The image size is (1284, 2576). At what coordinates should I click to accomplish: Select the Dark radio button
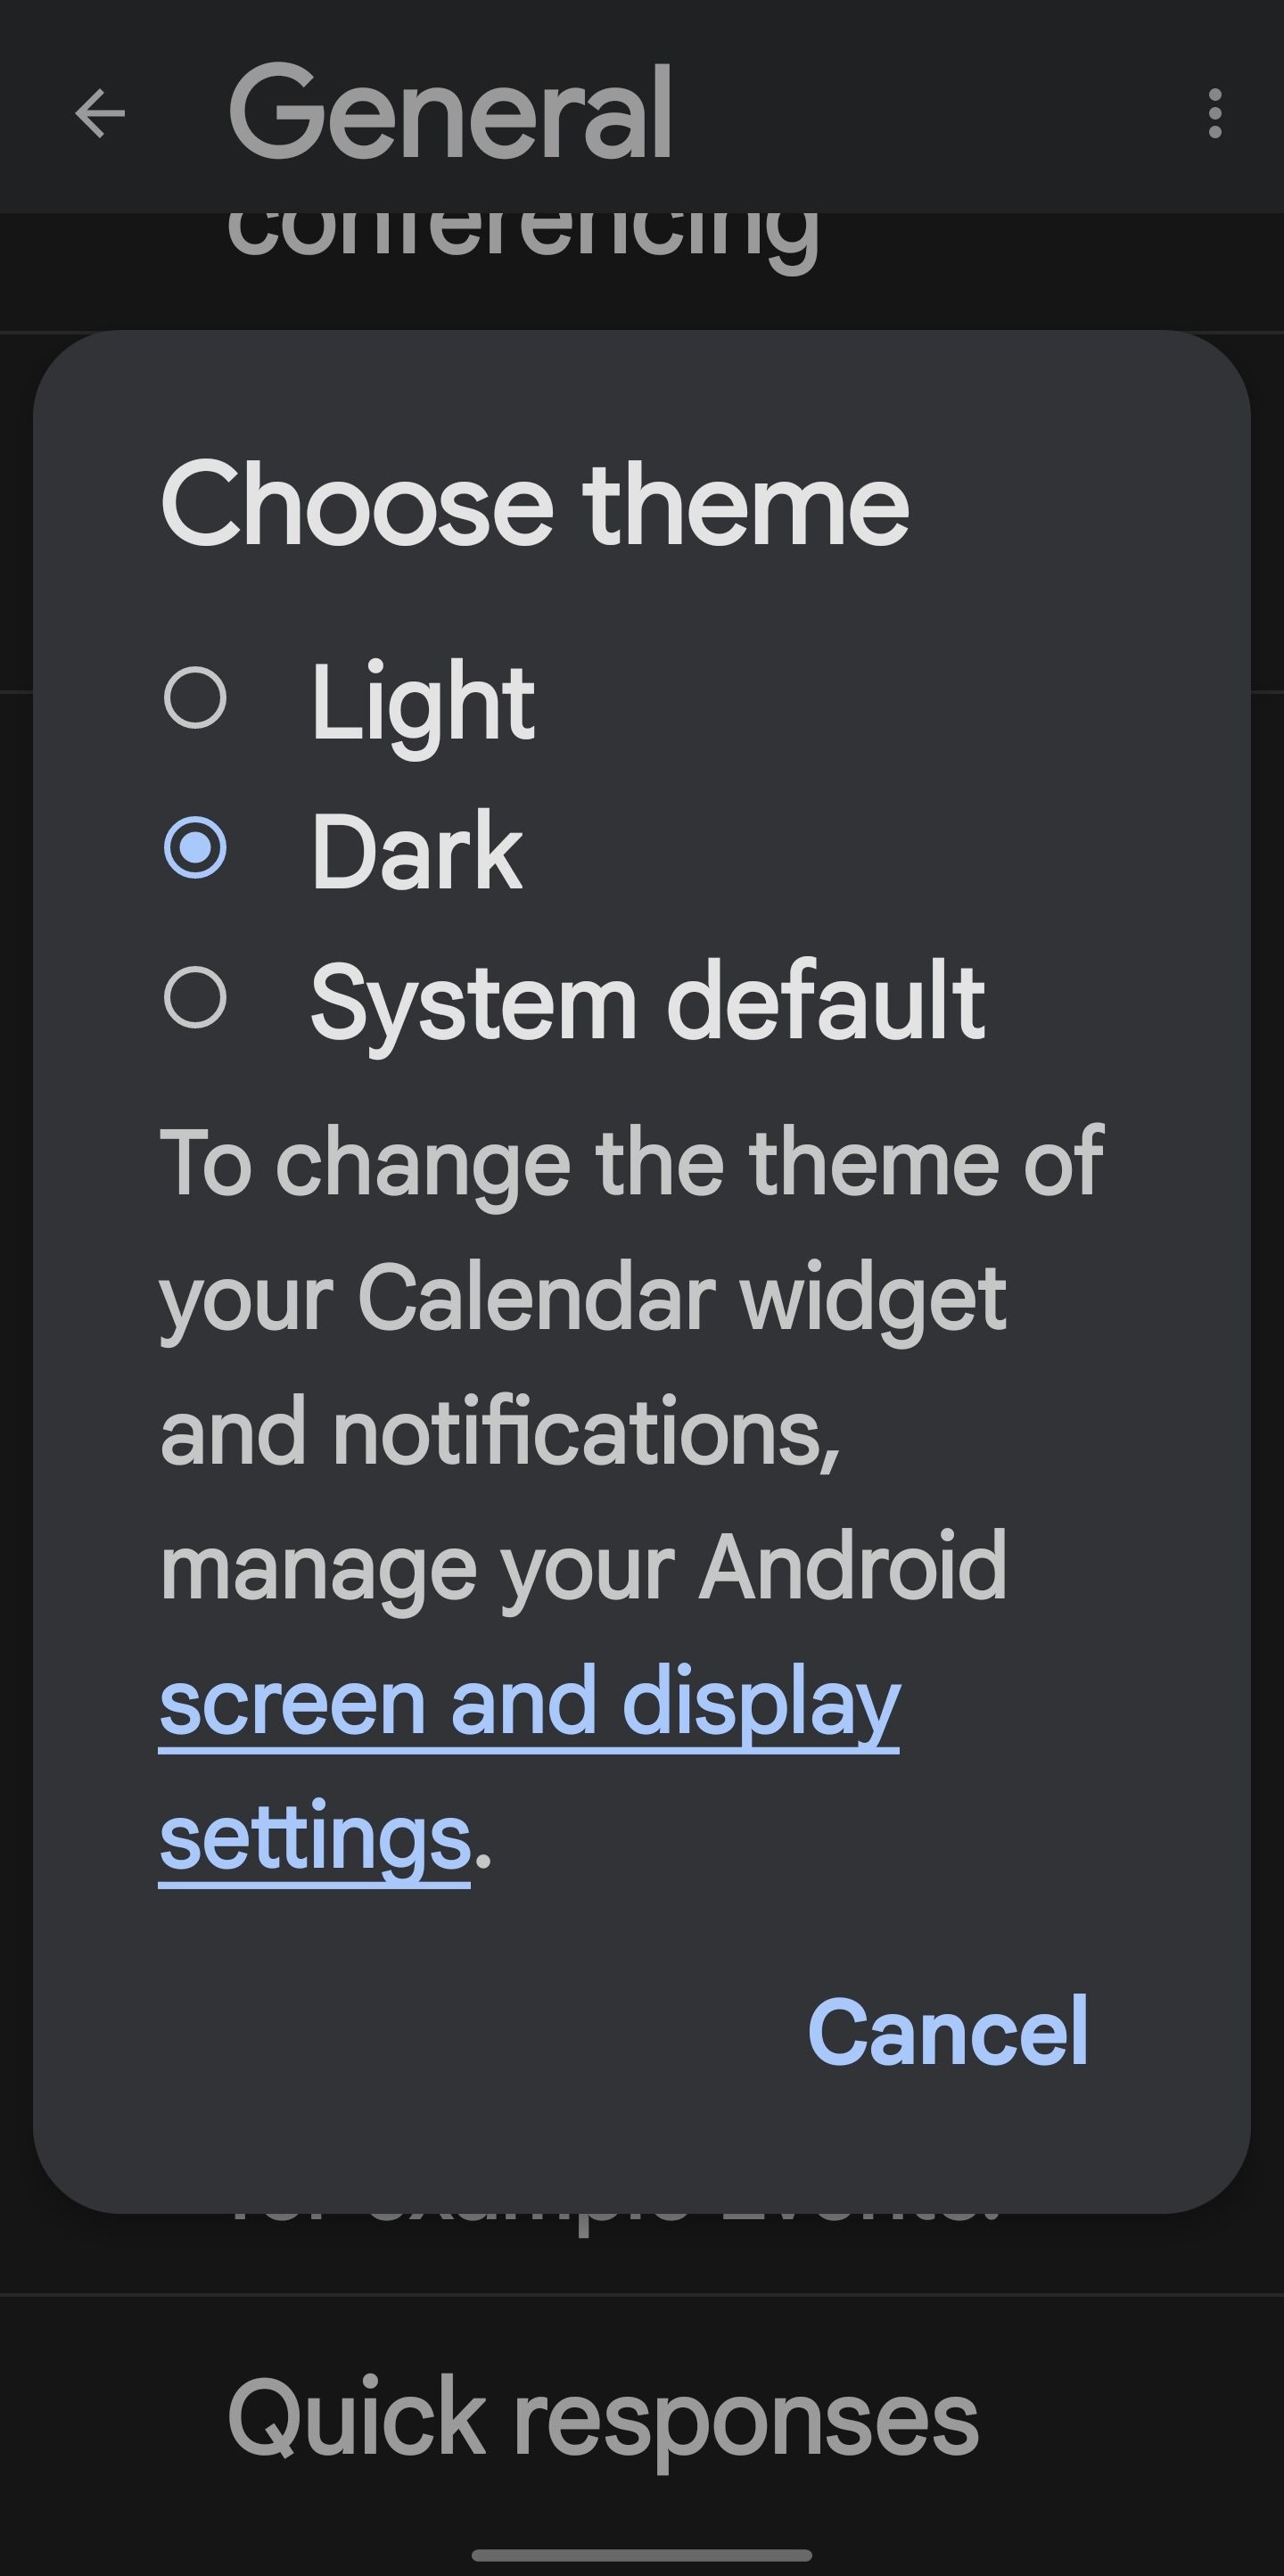point(195,848)
